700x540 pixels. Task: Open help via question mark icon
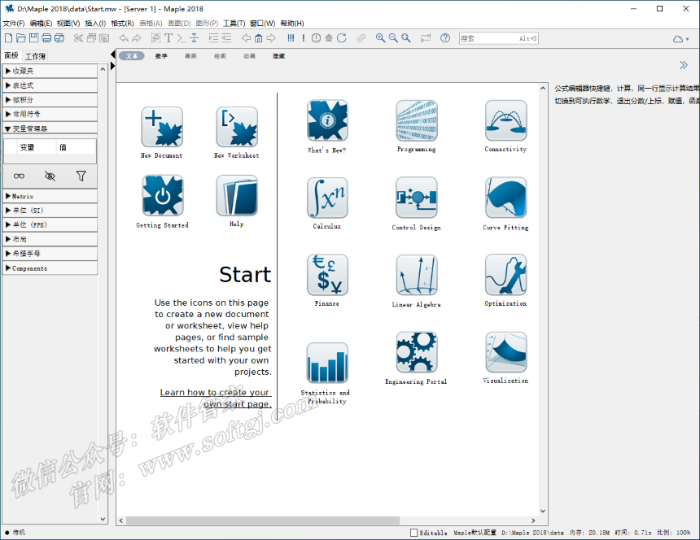445,38
